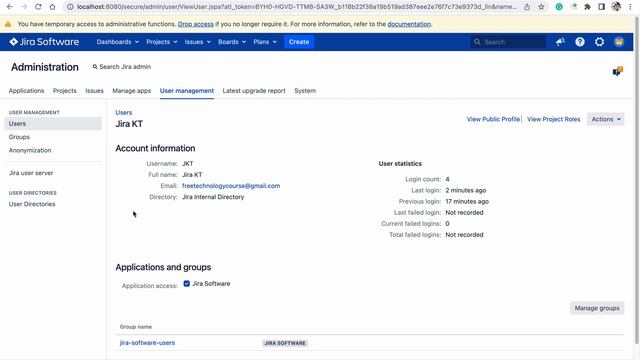Viewport: 640px width, 360px height.
Task: Click Drop access link
Action: (x=196, y=24)
